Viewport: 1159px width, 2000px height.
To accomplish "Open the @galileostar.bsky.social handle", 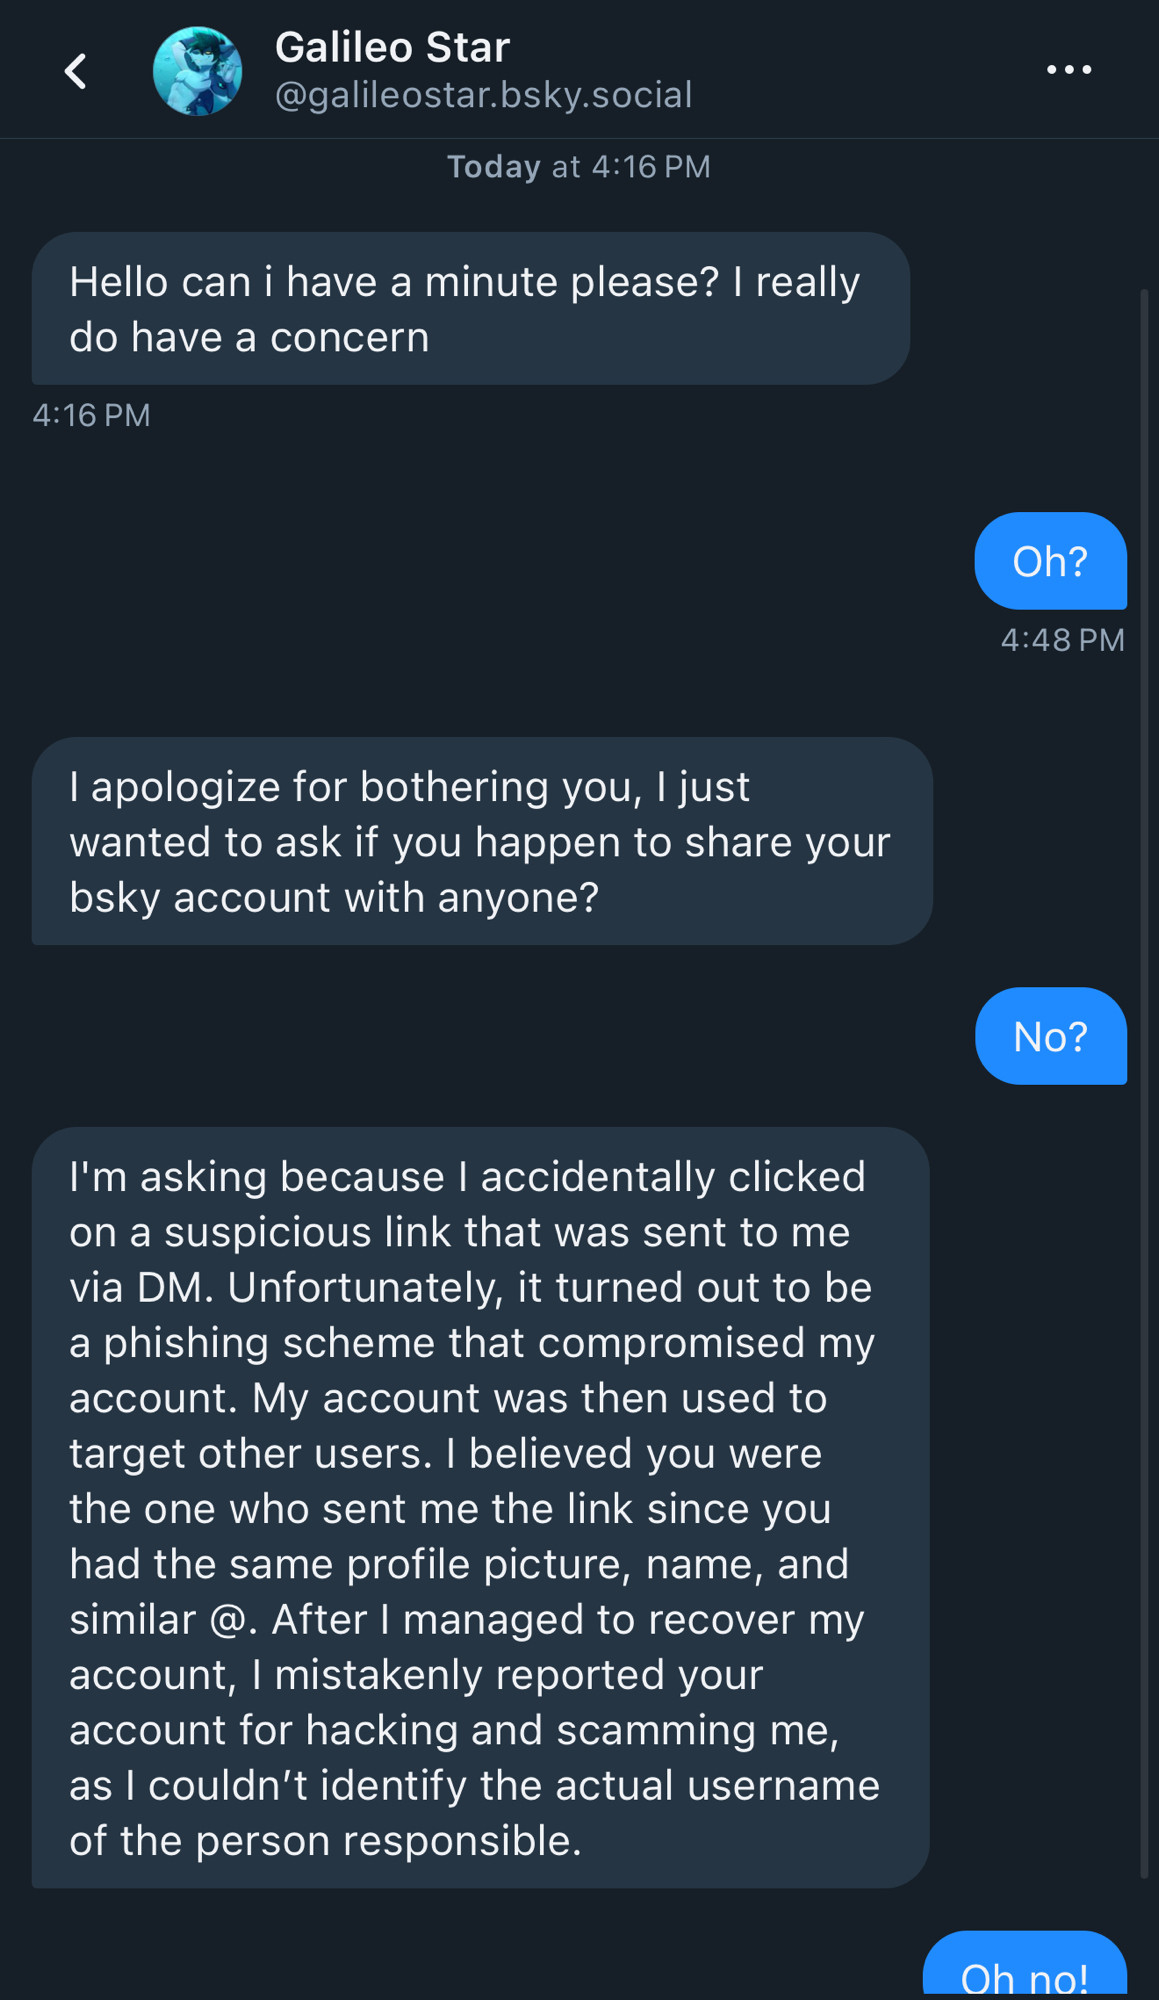I will pos(483,95).
